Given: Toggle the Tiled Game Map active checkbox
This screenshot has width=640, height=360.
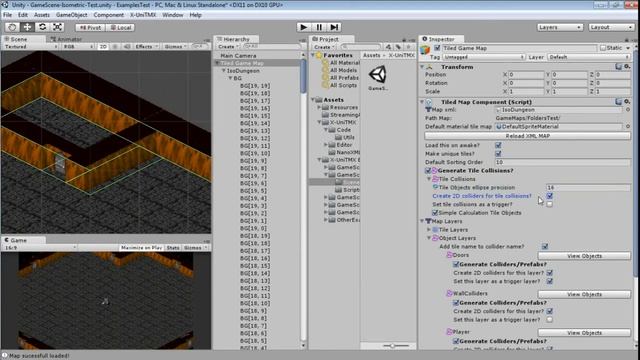Looking at the screenshot, I should [437, 48].
